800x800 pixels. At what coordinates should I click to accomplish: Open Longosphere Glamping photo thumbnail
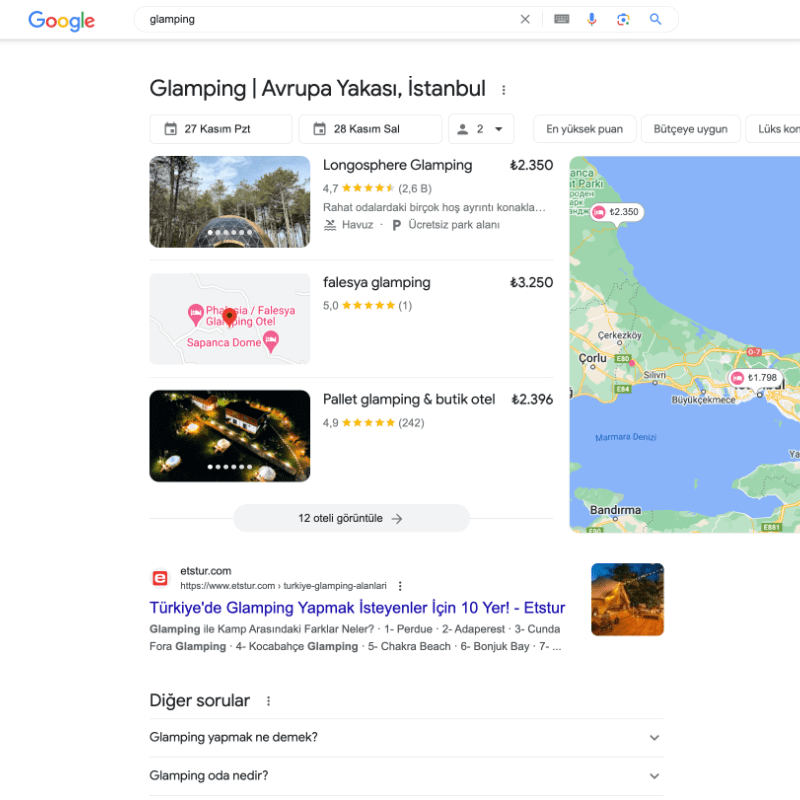pos(230,202)
